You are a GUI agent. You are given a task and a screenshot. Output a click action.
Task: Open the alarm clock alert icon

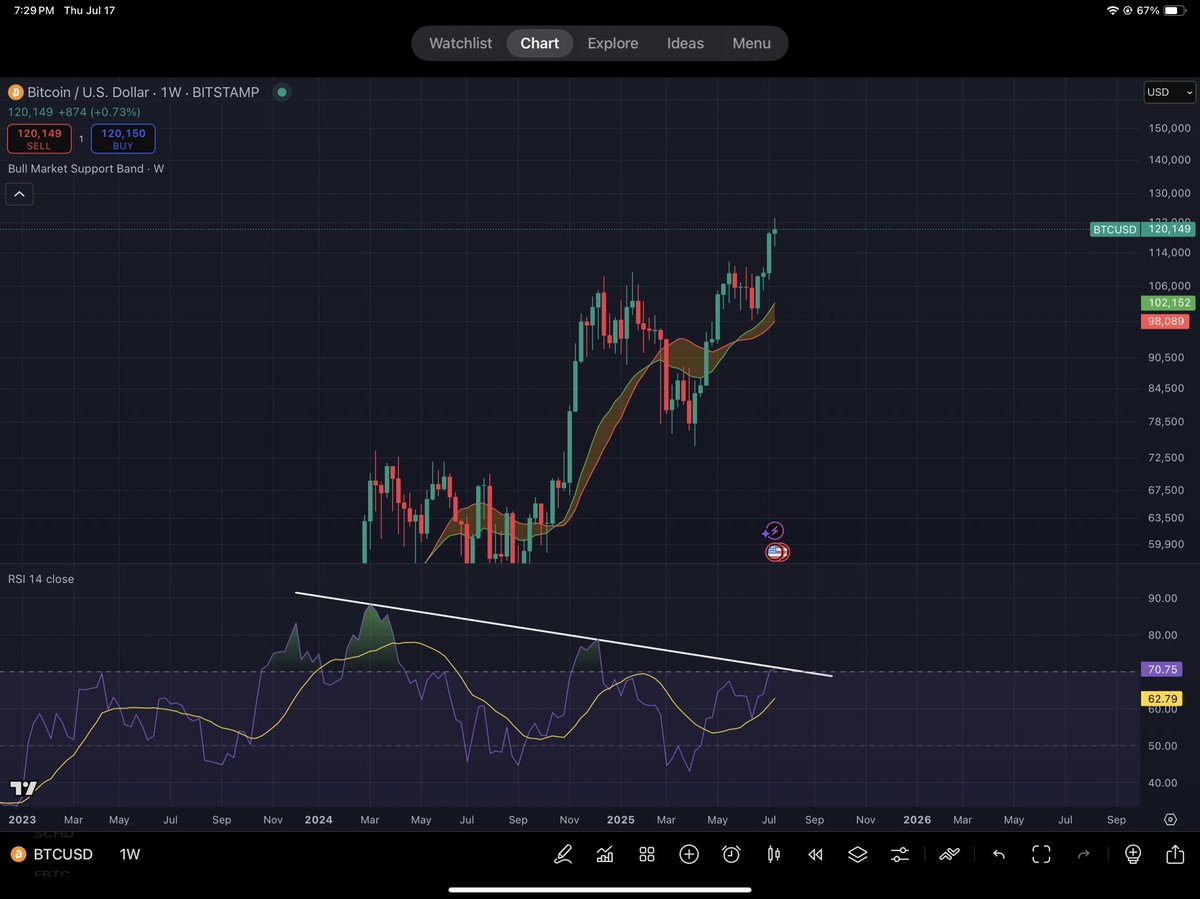[x=731, y=854]
